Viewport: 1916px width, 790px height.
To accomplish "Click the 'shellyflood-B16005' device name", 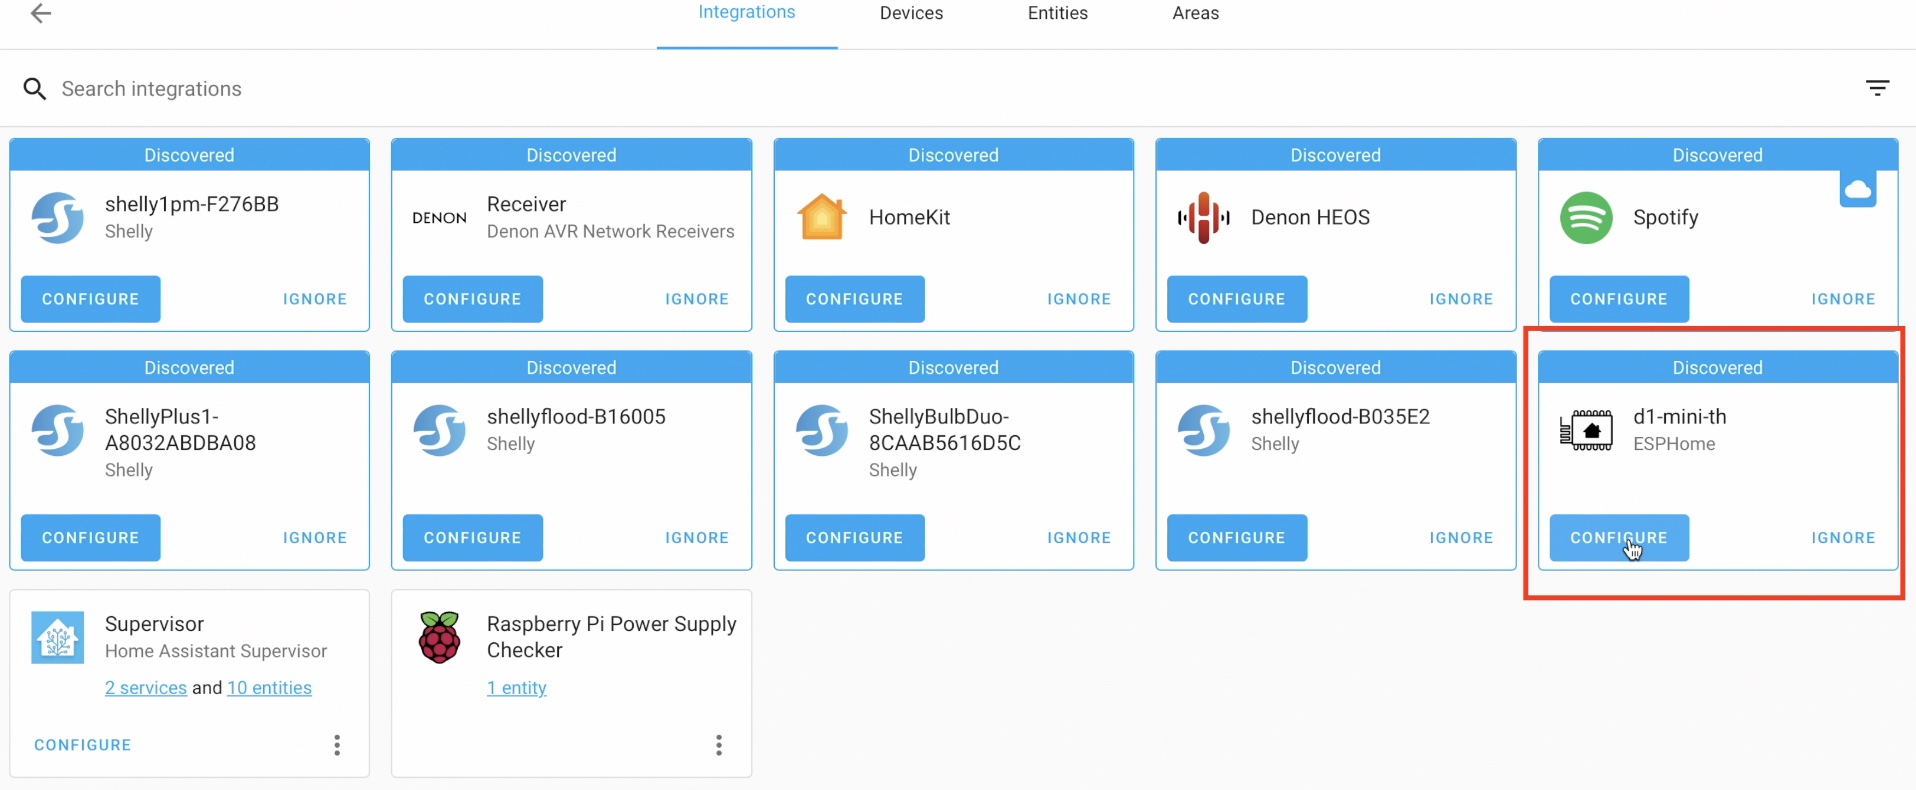I will pyautogui.click(x=576, y=417).
